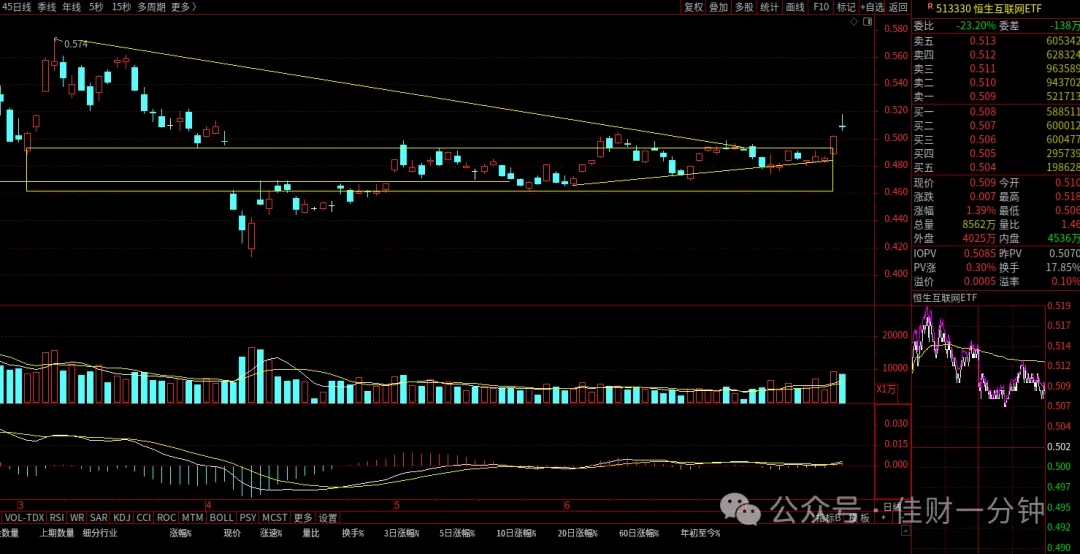
Task: Toggle 复权 price adjustment
Action: click(694, 7)
